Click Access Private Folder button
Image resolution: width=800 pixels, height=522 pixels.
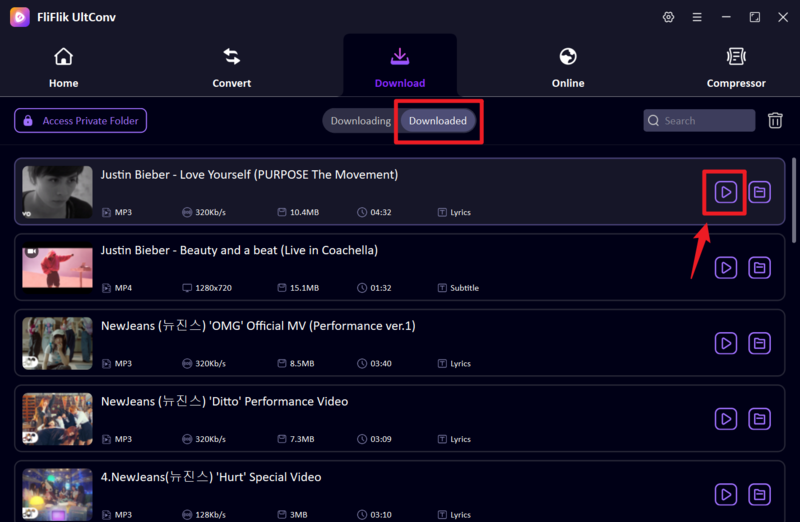click(x=81, y=120)
